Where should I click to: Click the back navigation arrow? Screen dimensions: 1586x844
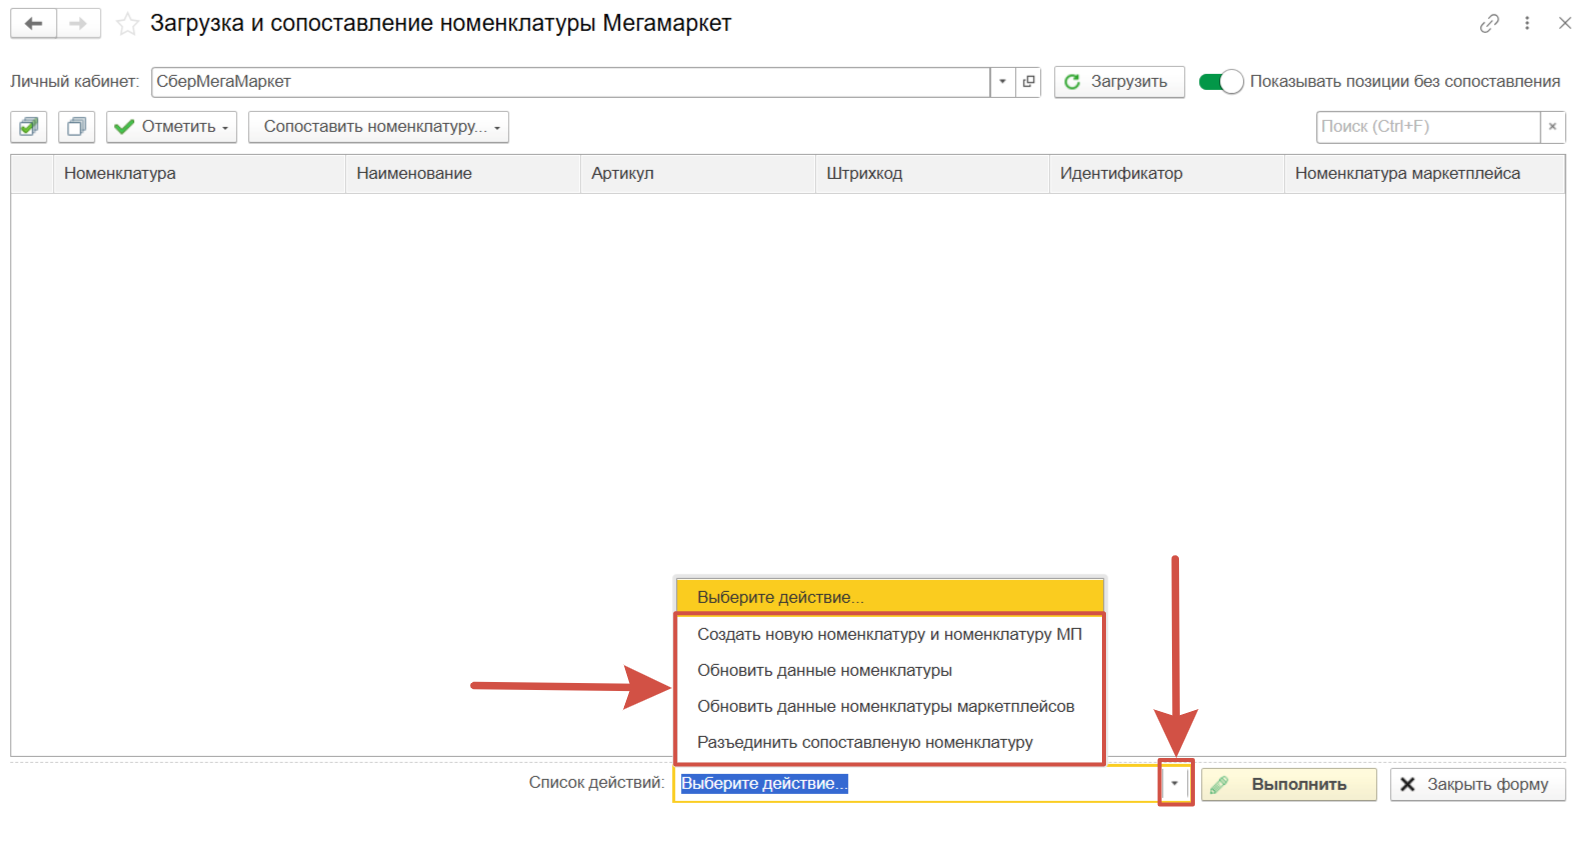point(33,23)
